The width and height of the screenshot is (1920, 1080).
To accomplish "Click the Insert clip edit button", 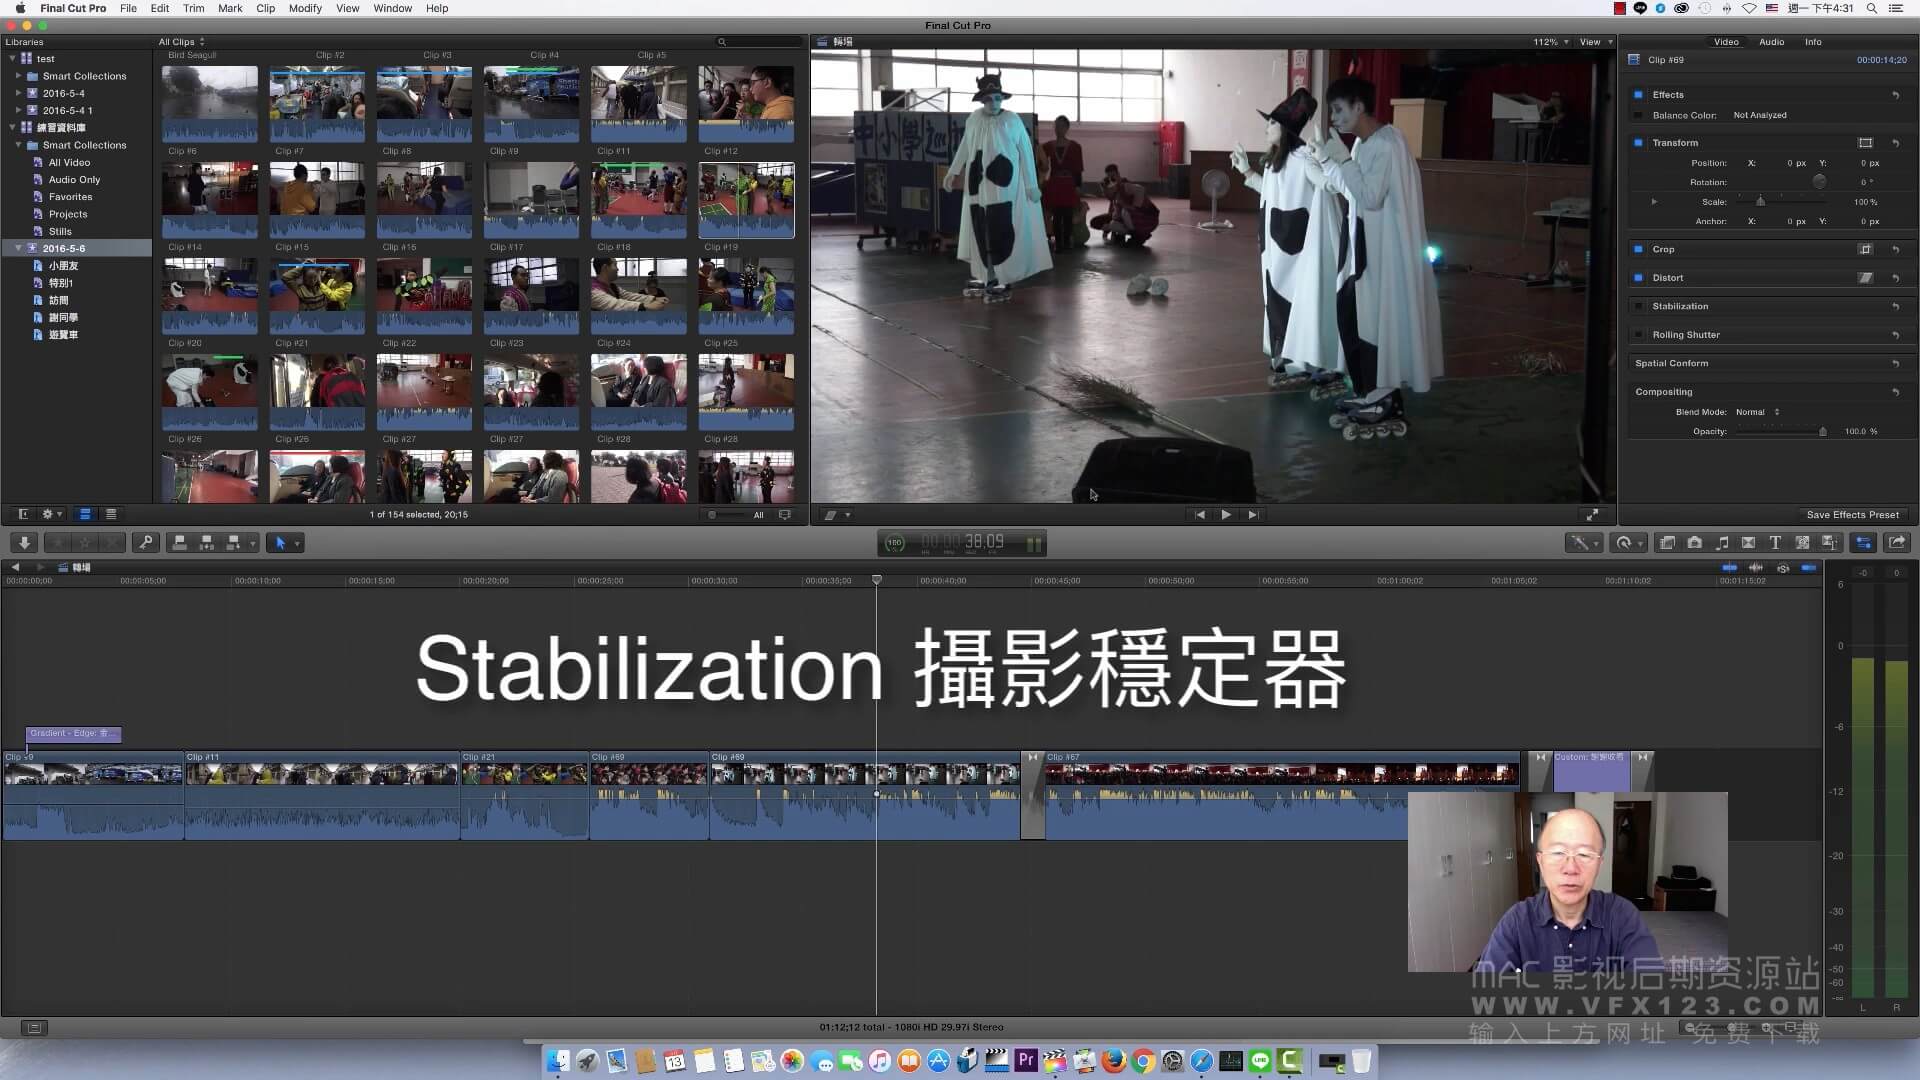I will click(x=207, y=543).
